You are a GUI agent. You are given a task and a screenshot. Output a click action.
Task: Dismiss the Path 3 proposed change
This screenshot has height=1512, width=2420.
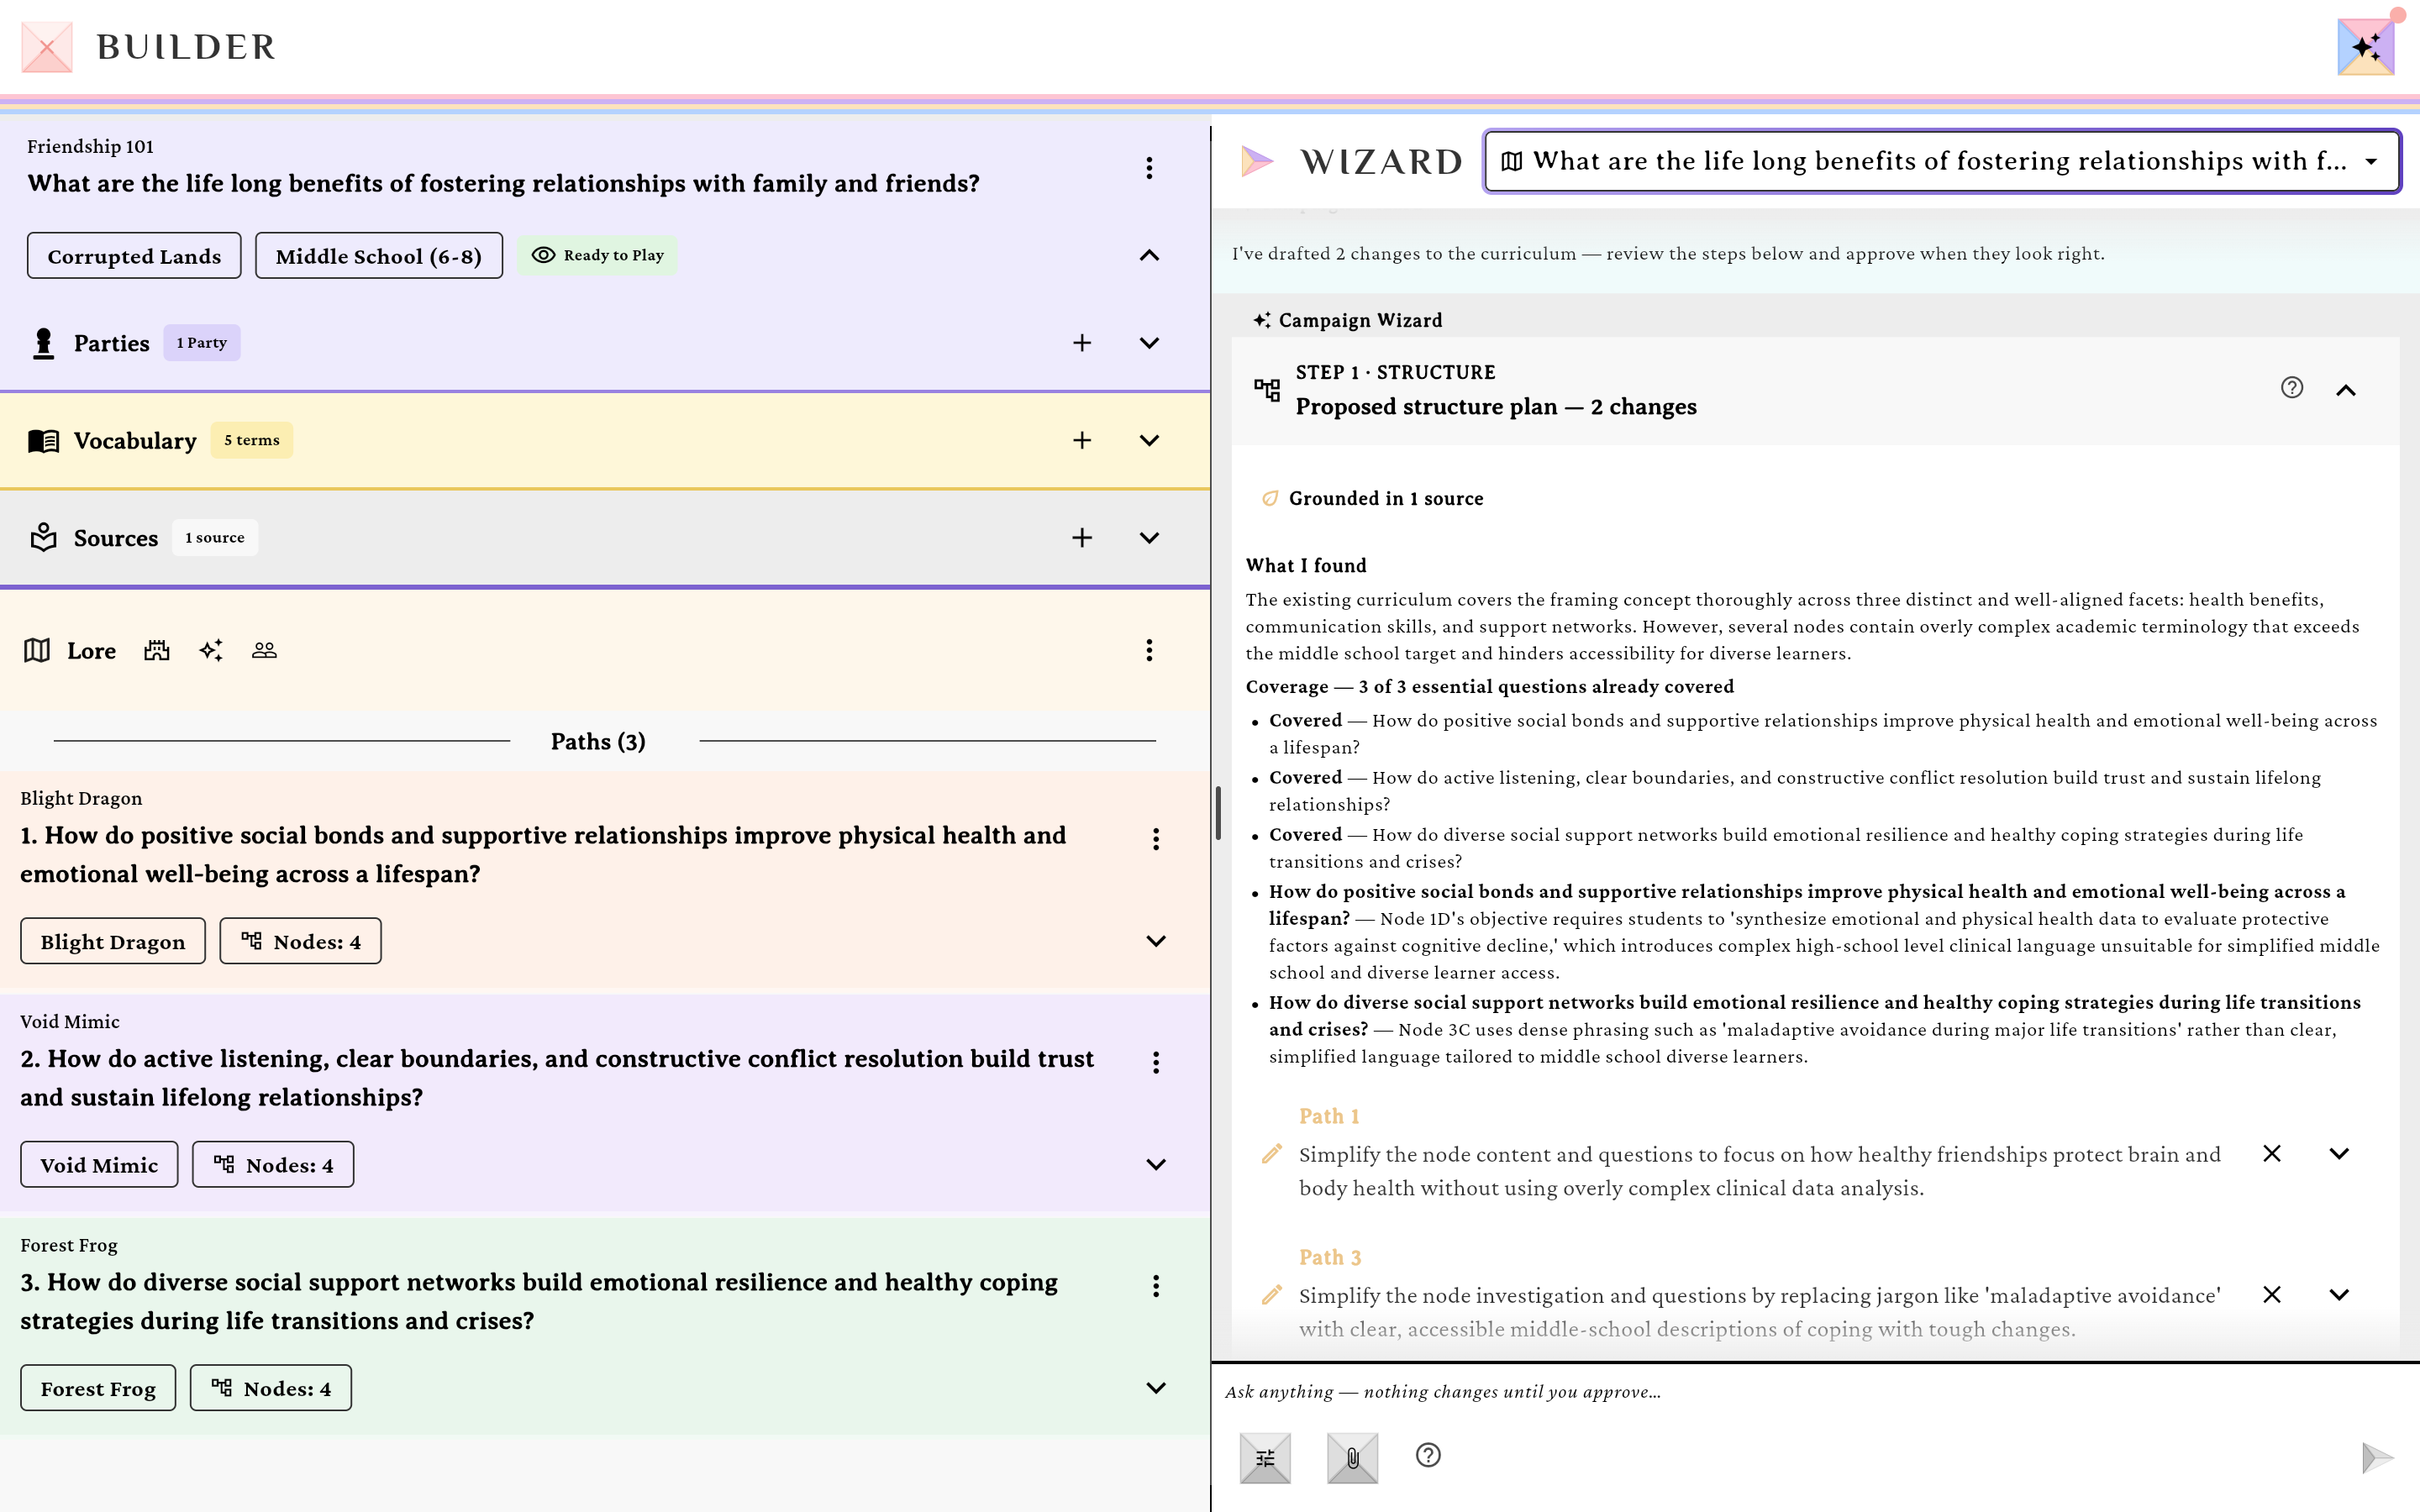[x=2272, y=1295]
